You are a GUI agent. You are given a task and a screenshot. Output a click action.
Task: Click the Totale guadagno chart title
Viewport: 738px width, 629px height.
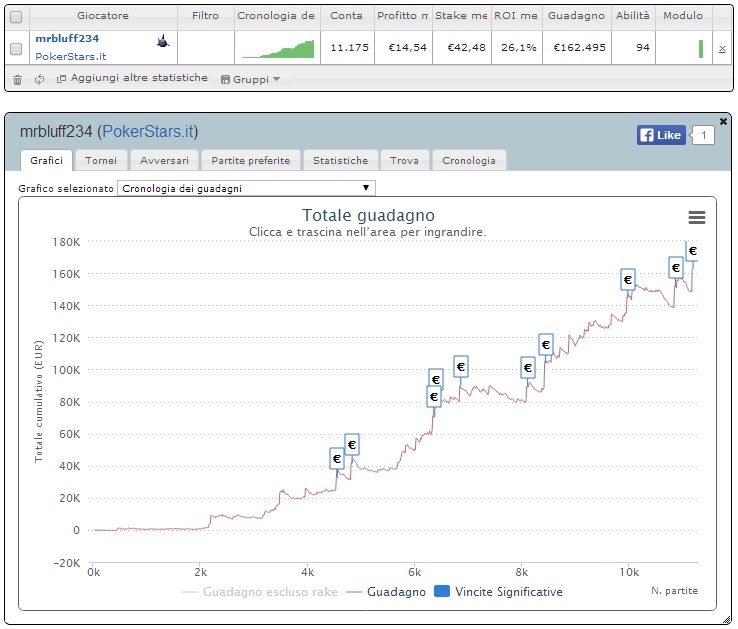click(x=368, y=215)
